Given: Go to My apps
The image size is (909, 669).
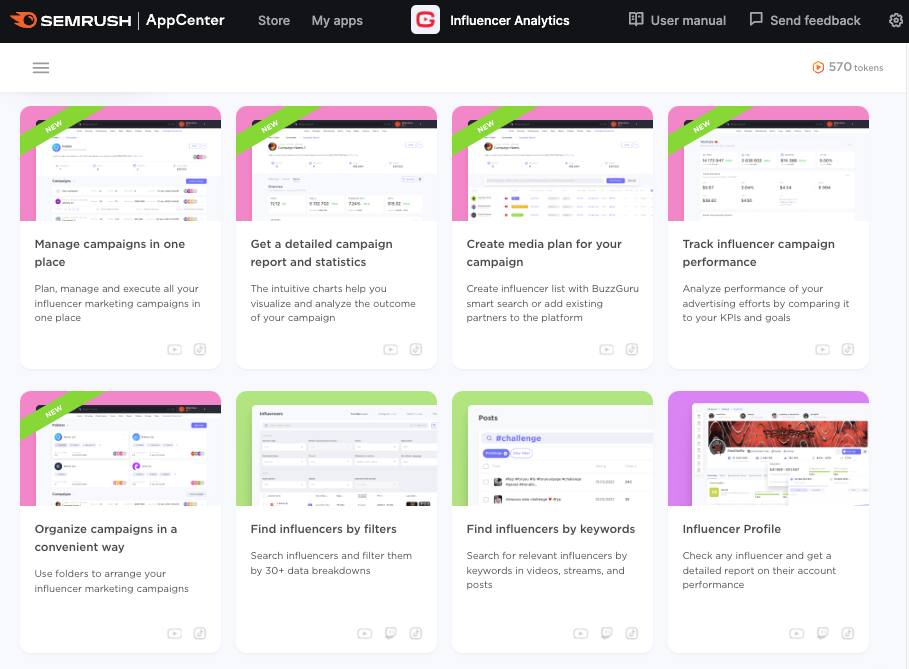Looking at the screenshot, I should 337,20.
